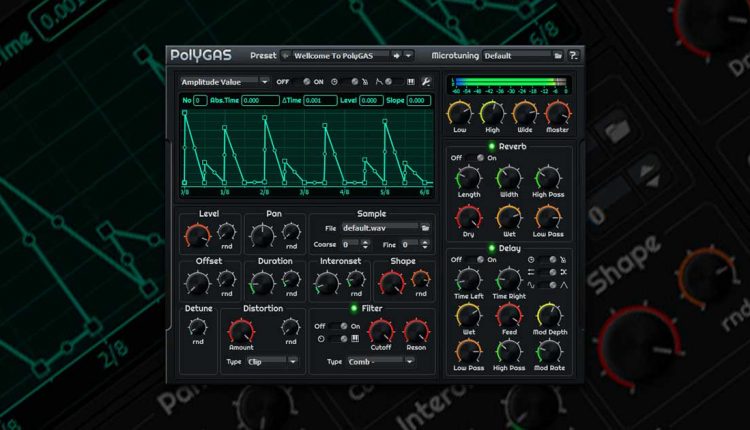This screenshot has width=750, height=430.
Task: Click the Master volume knob
Action: coord(557,113)
